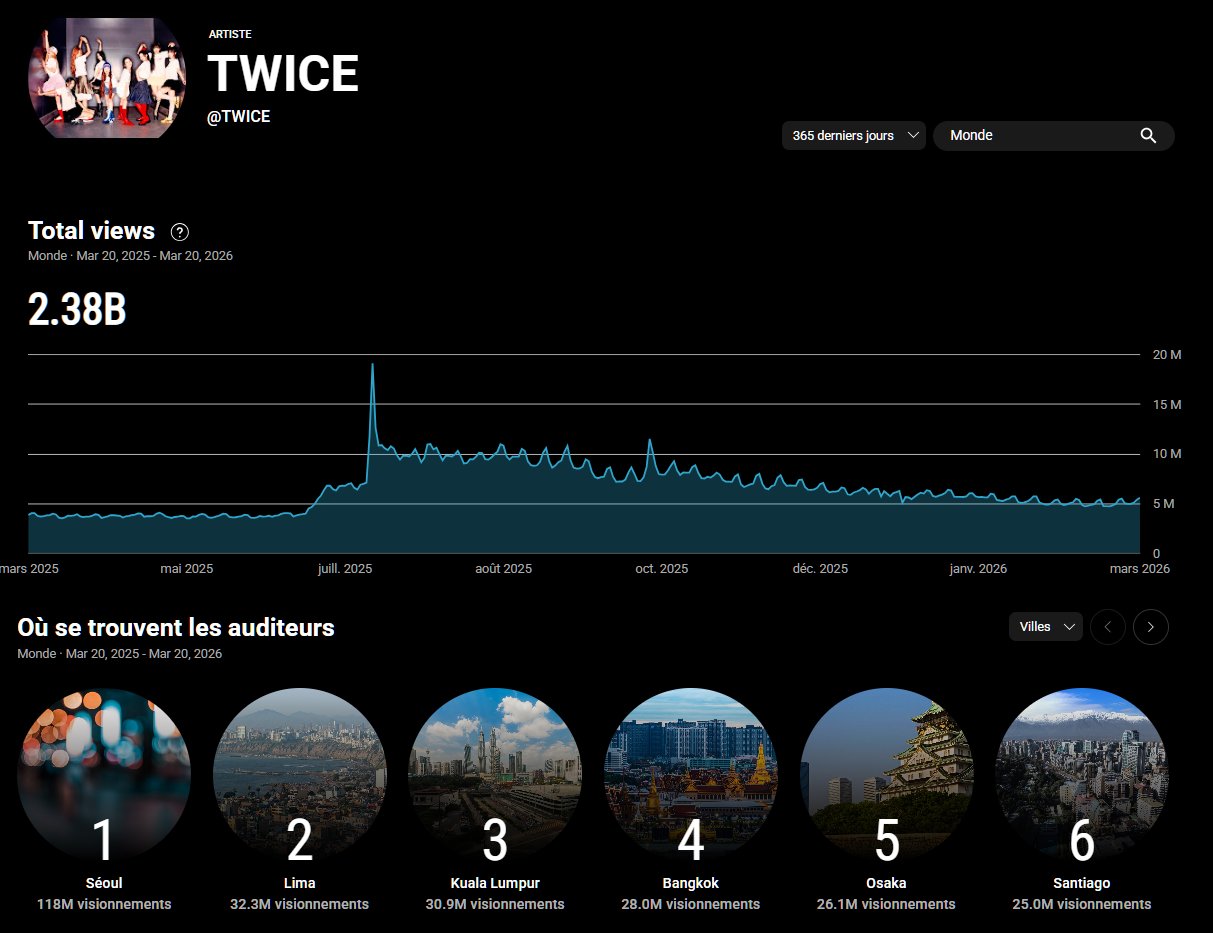Select the Osaka city thumbnail
The image size is (1213, 933).
(x=887, y=775)
